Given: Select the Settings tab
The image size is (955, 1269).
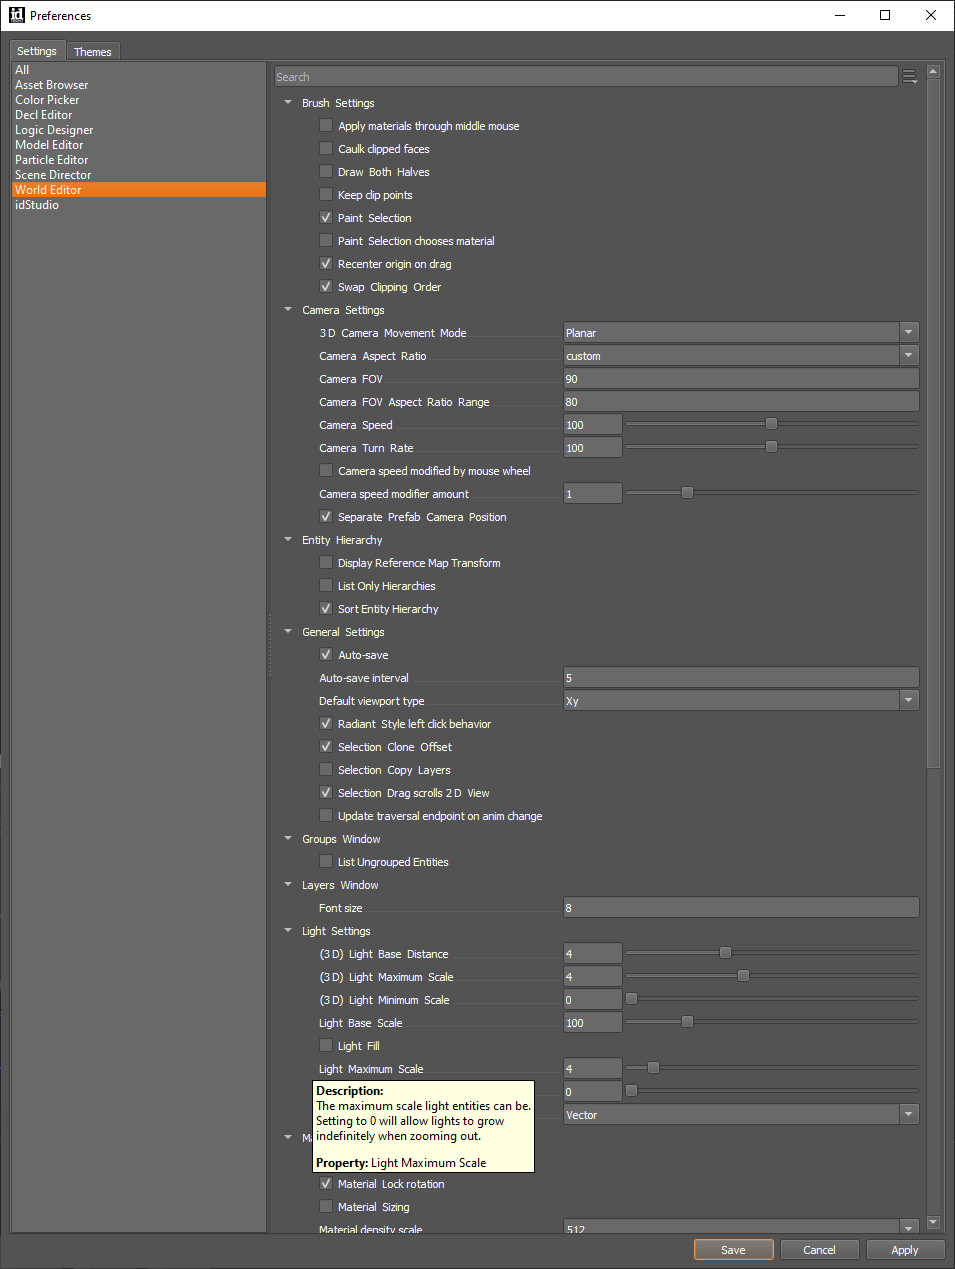Looking at the screenshot, I should tap(37, 51).
